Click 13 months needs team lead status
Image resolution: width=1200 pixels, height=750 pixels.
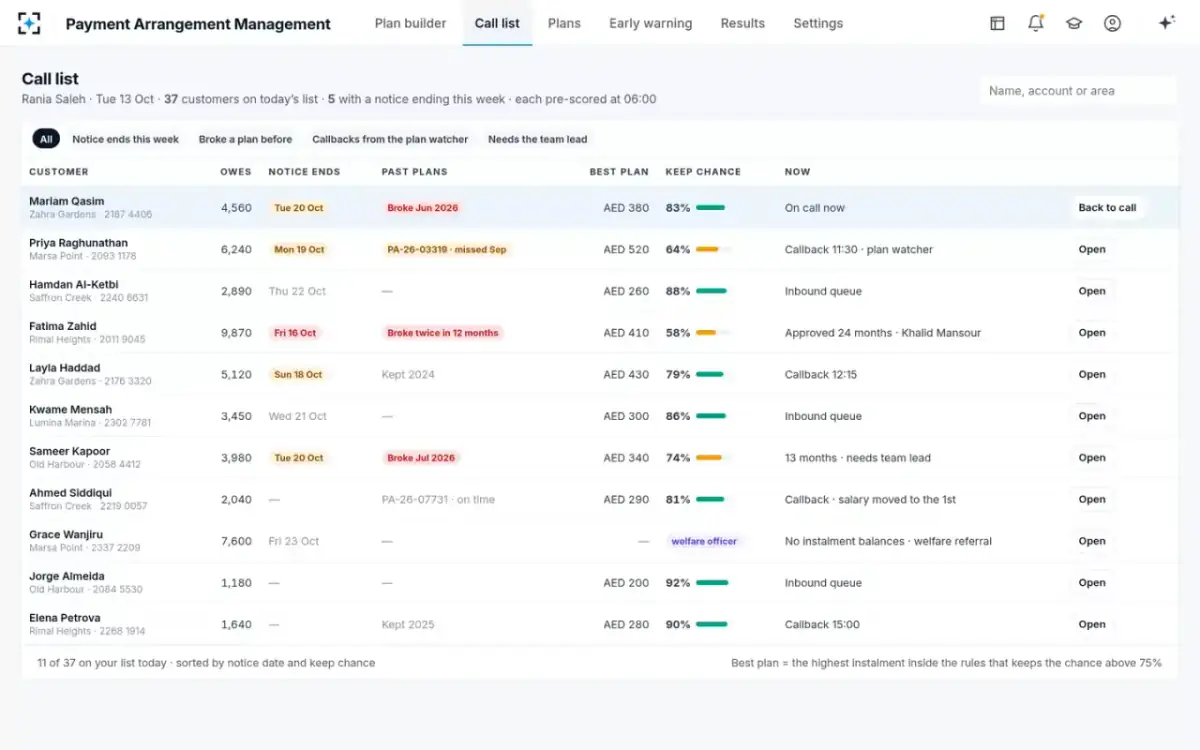tap(857, 458)
